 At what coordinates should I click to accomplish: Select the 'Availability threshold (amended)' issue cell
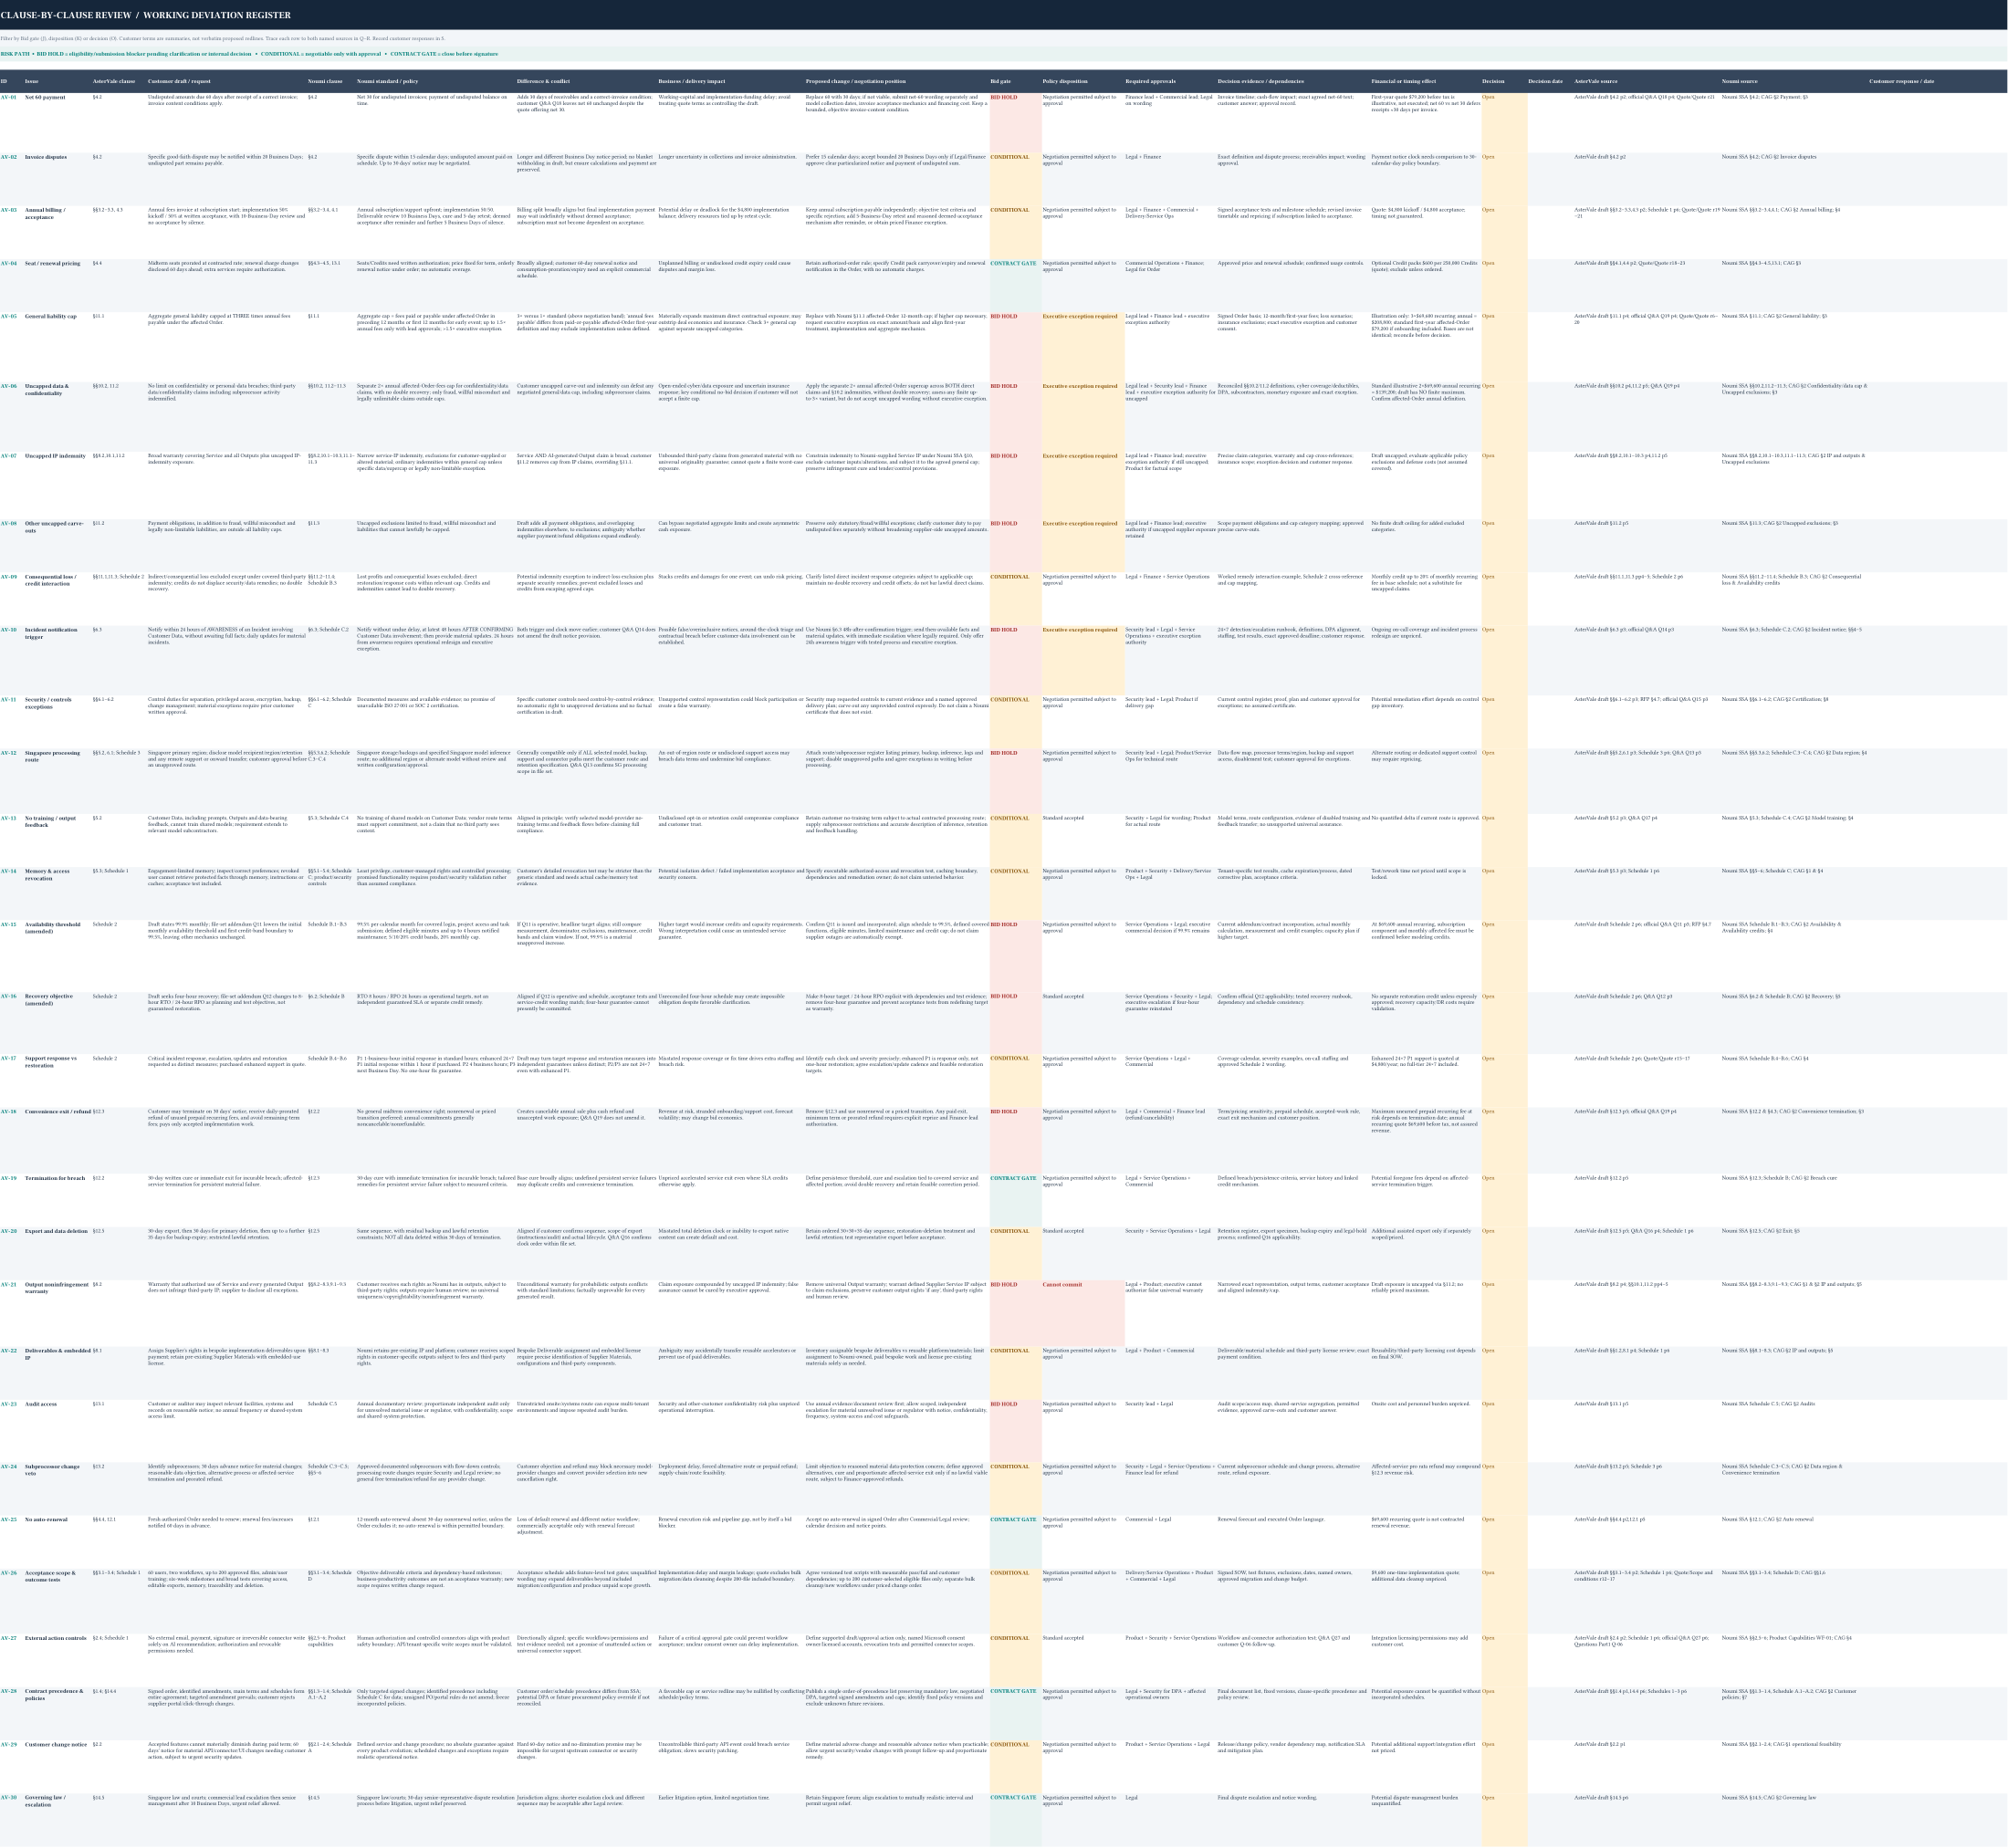(57, 955)
